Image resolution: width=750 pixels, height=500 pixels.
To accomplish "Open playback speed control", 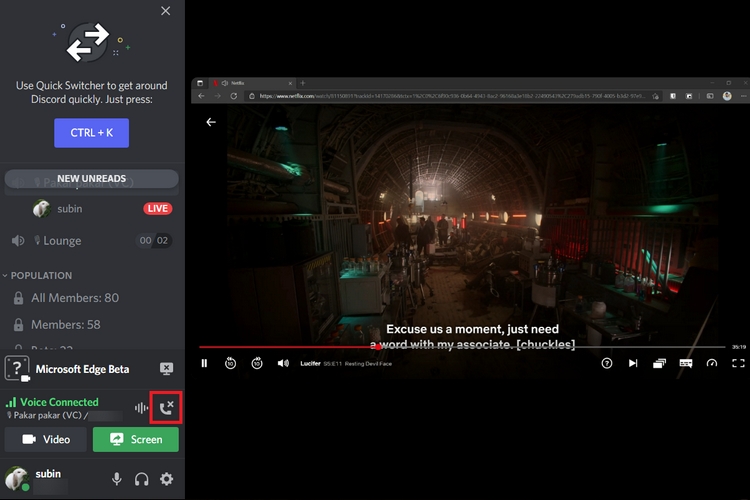I will pos(712,363).
